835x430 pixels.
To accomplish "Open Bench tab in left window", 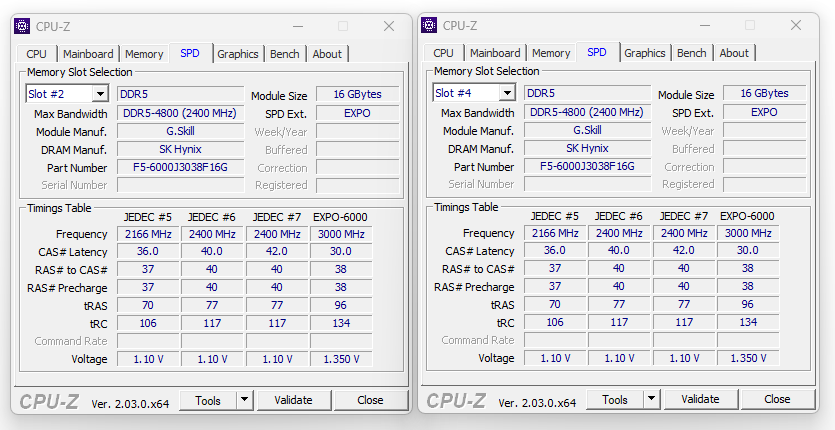I will click(x=284, y=54).
